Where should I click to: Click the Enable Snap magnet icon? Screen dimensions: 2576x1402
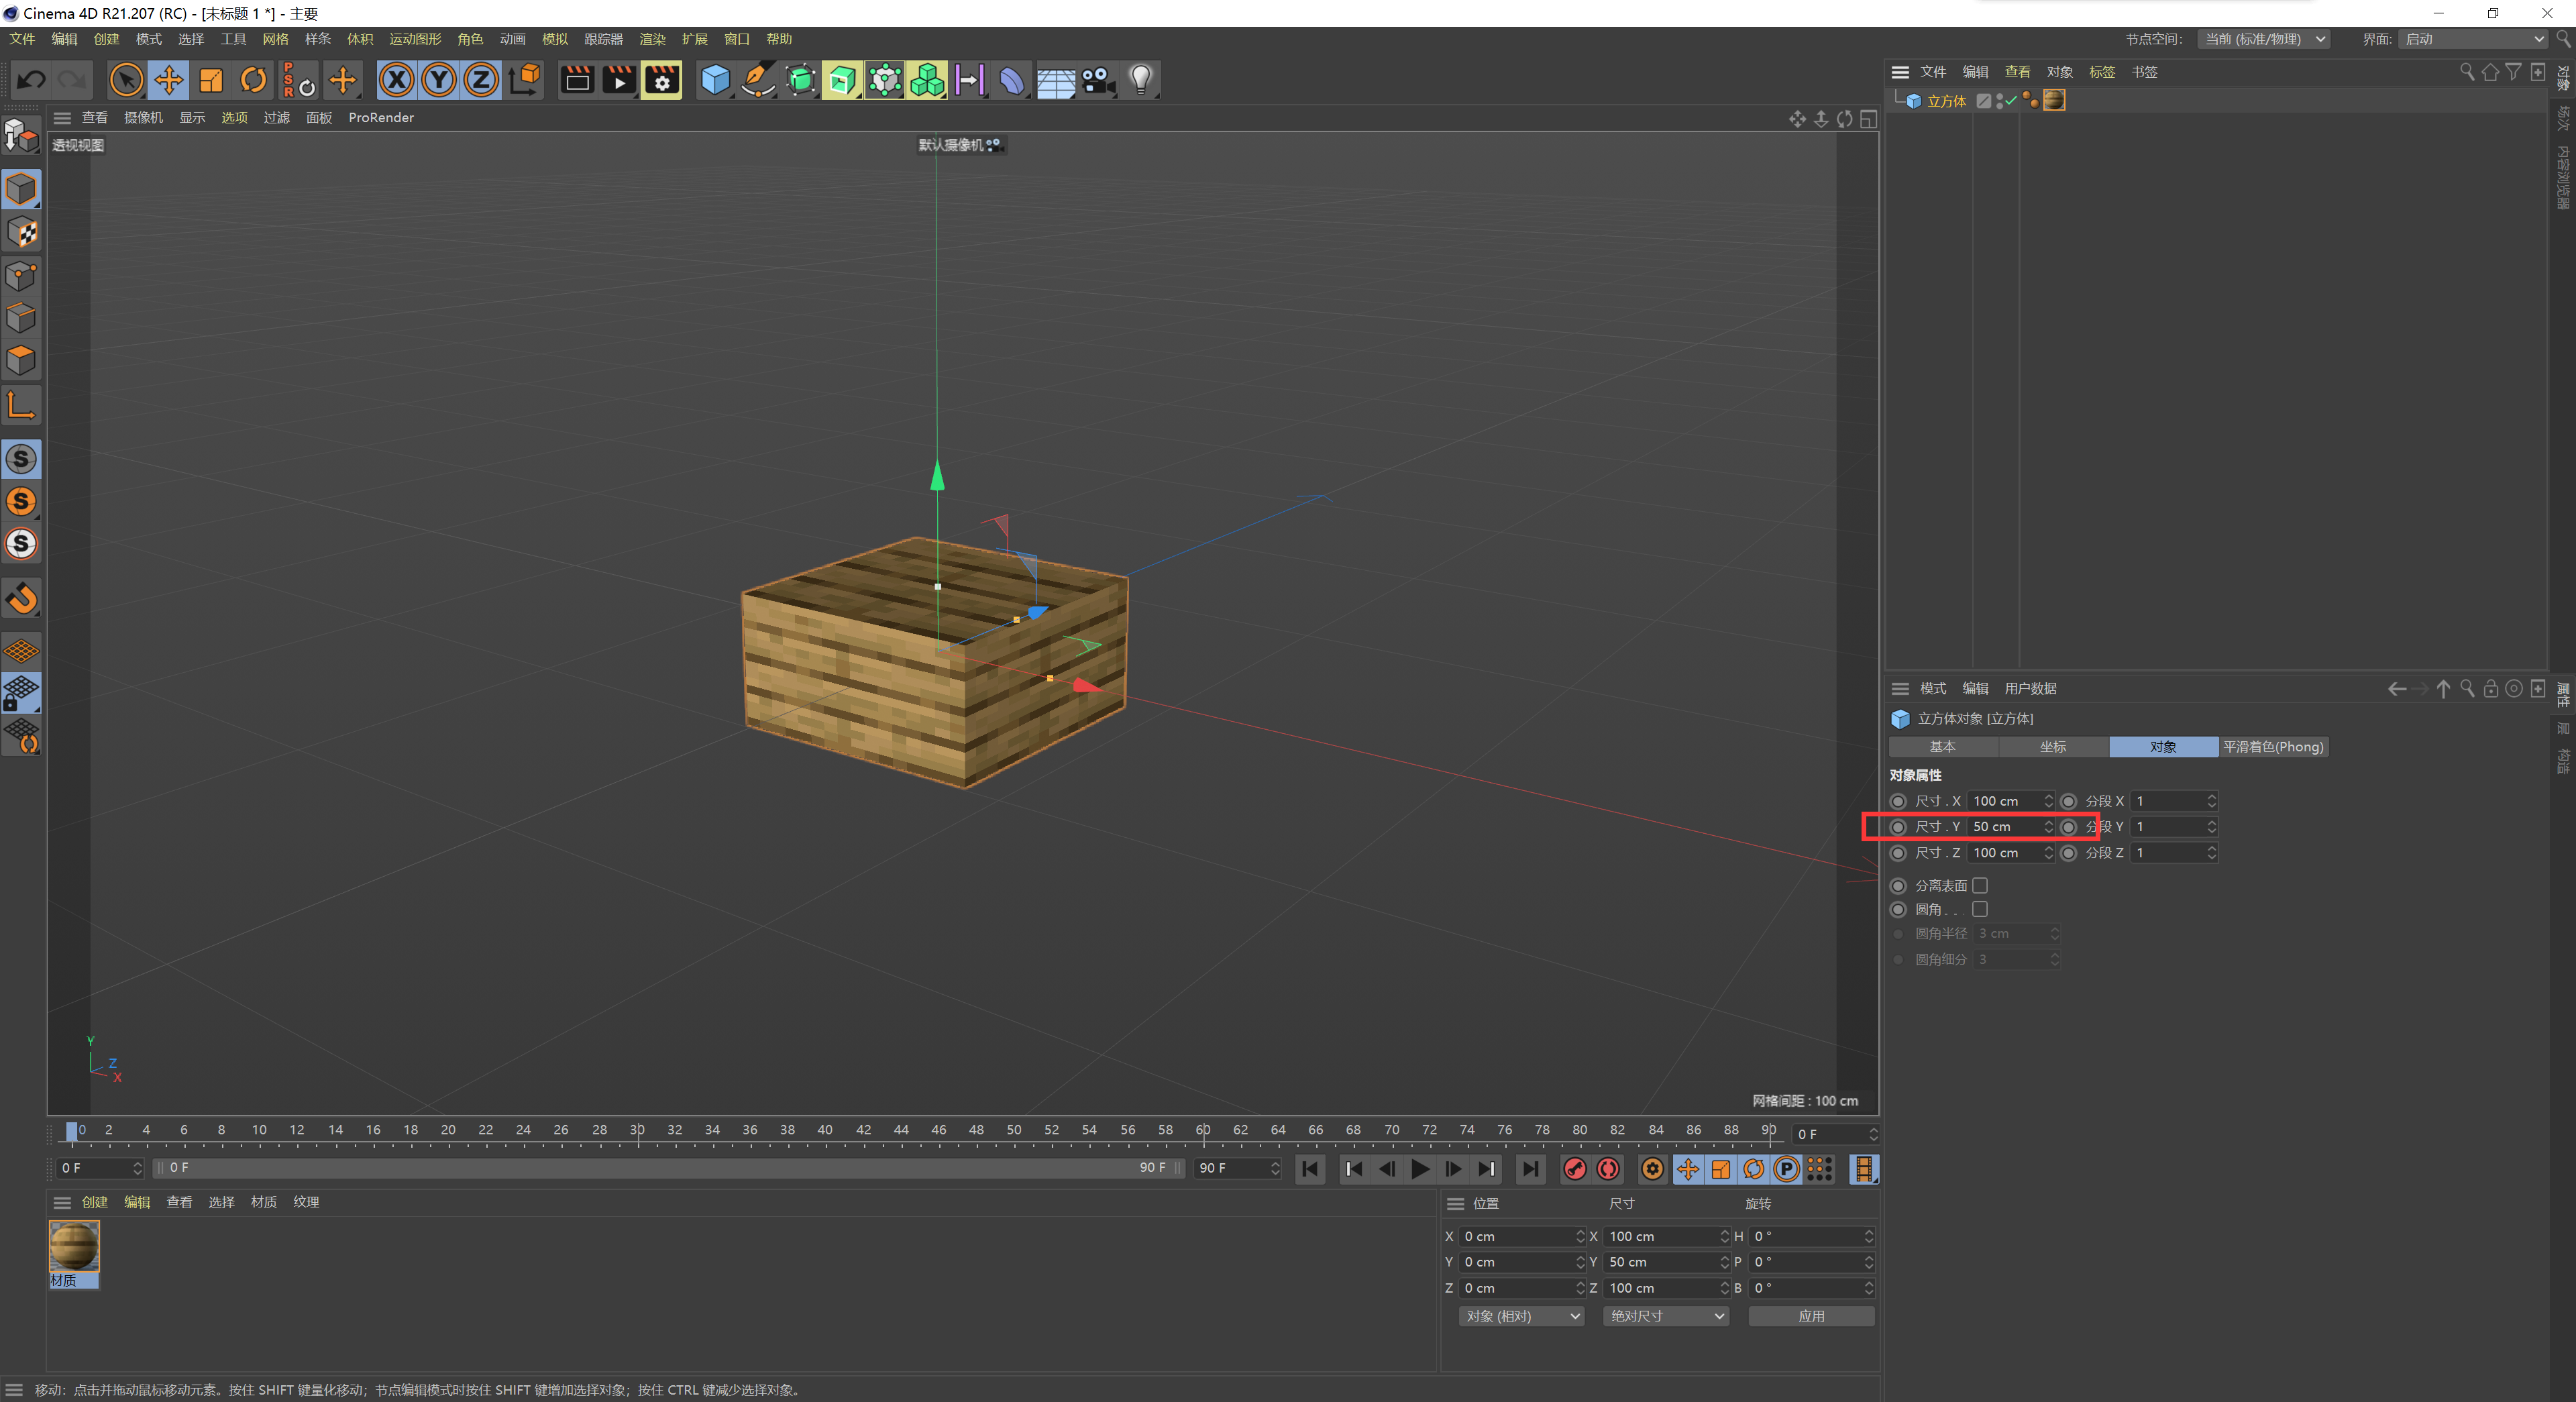21,598
